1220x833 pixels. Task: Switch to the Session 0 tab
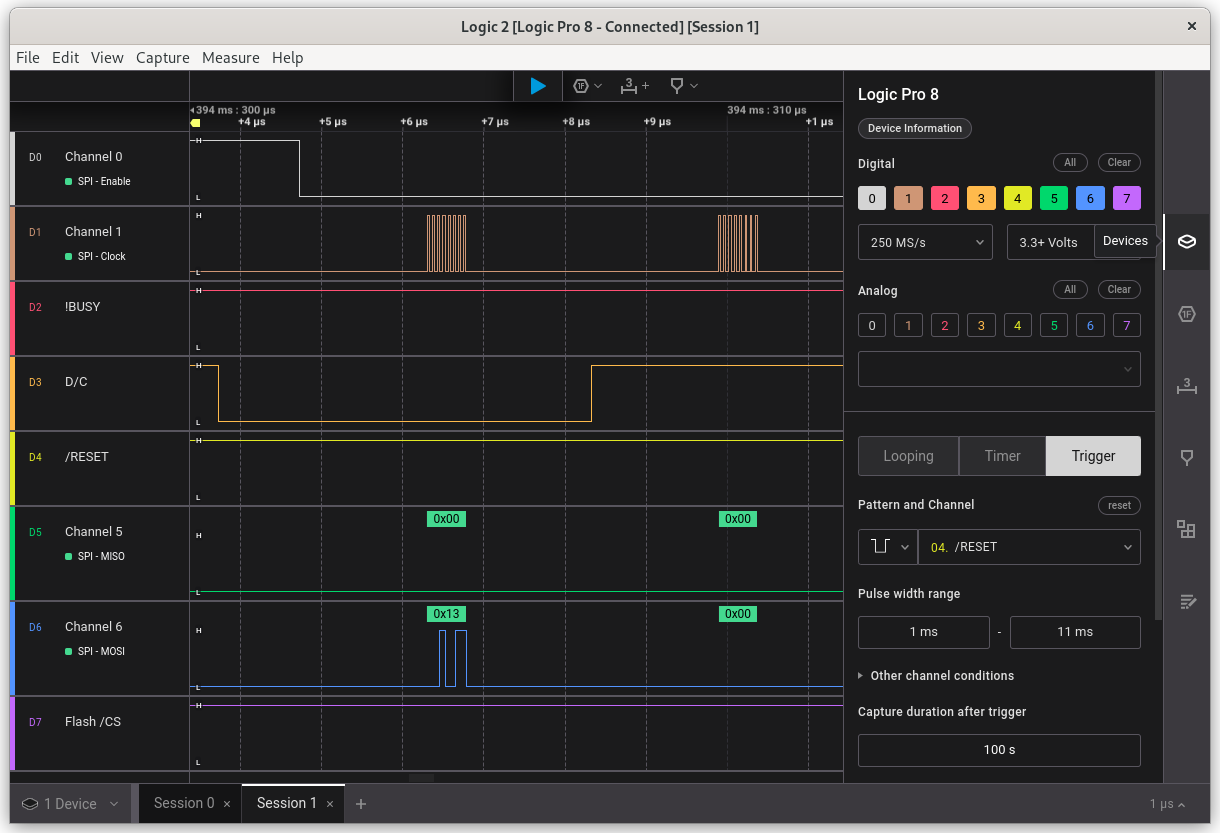[183, 804]
